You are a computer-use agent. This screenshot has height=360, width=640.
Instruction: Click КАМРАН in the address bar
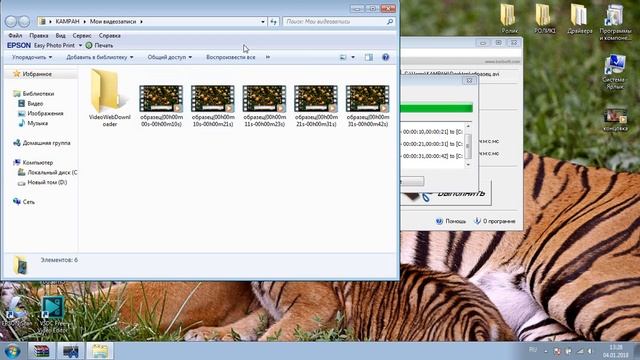pos(67,21)
